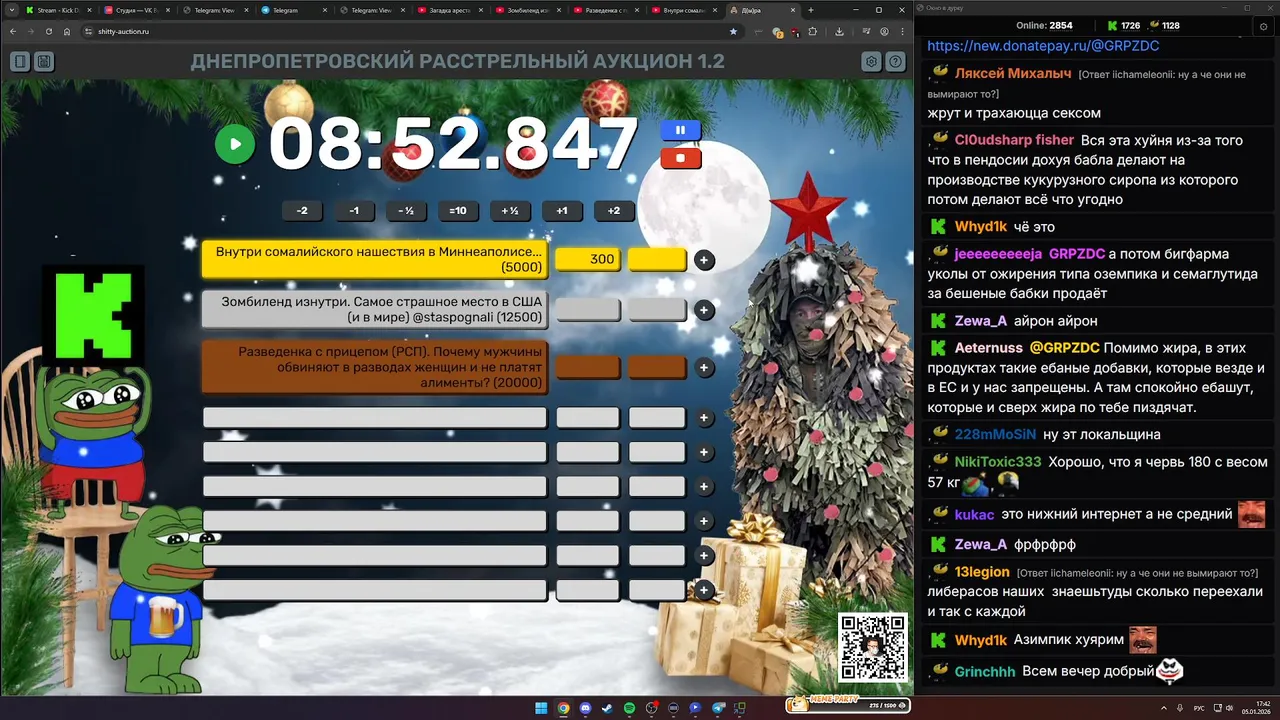
Task: Click plus icon on the fourth empty lot row
Action: (x=704, y=521)
